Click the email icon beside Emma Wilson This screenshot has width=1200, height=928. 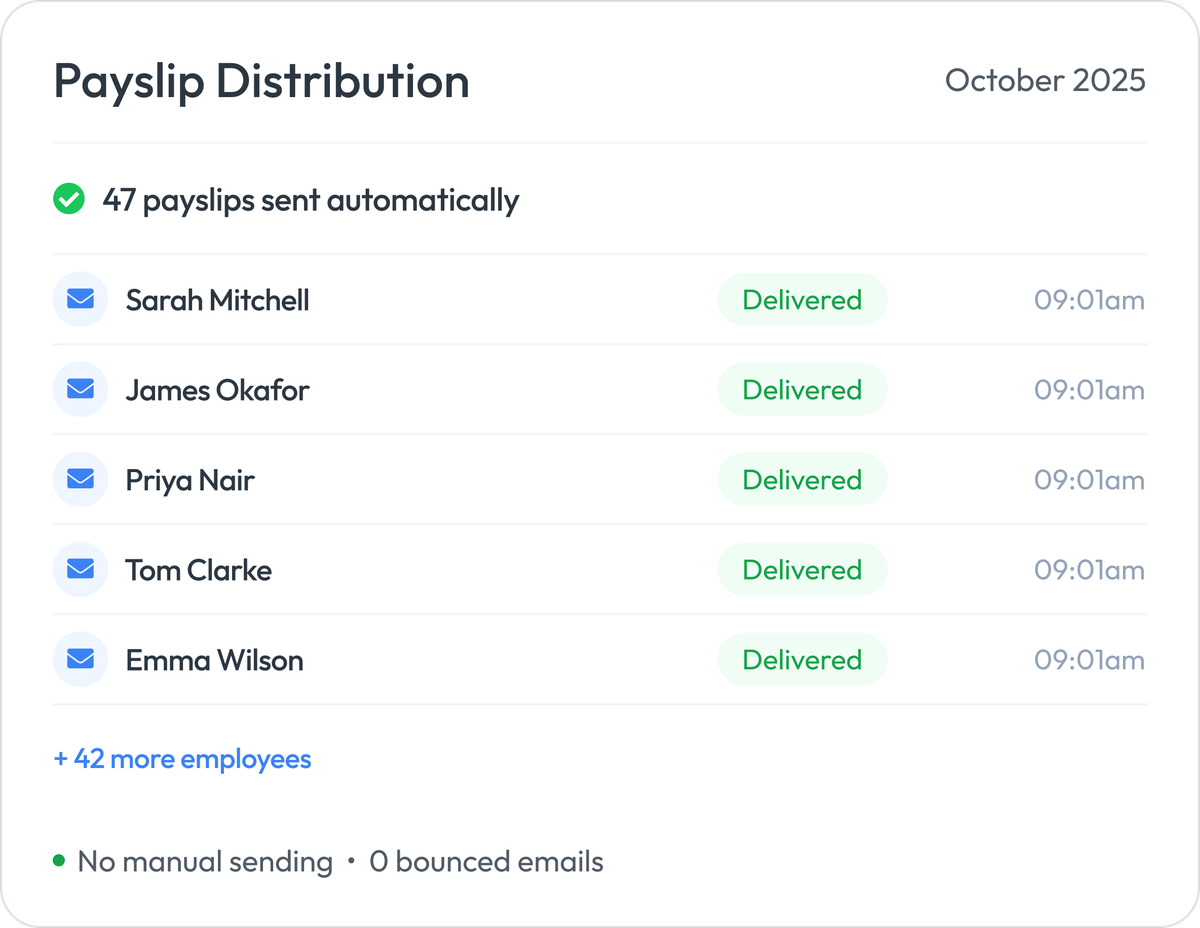[x=80, y=659]
